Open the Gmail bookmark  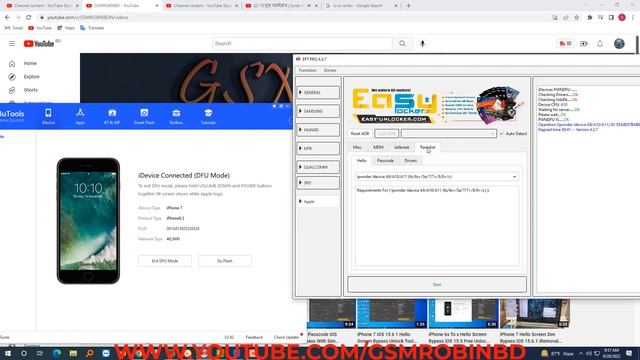[14, 28]
